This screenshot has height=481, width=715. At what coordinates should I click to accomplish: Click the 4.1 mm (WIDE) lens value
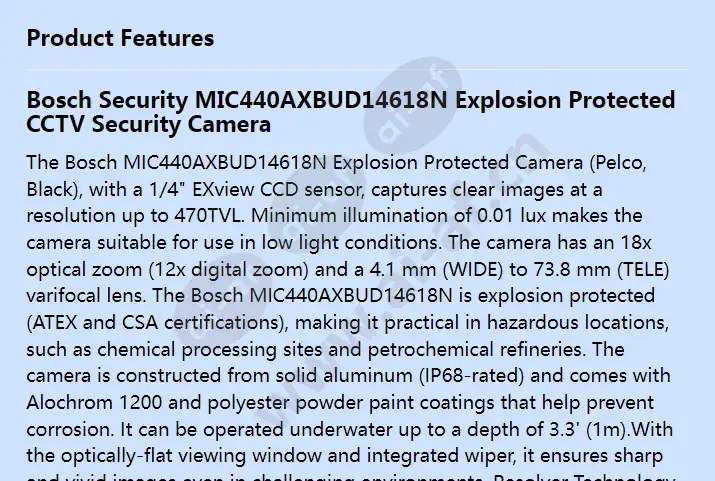click(436, 269)
